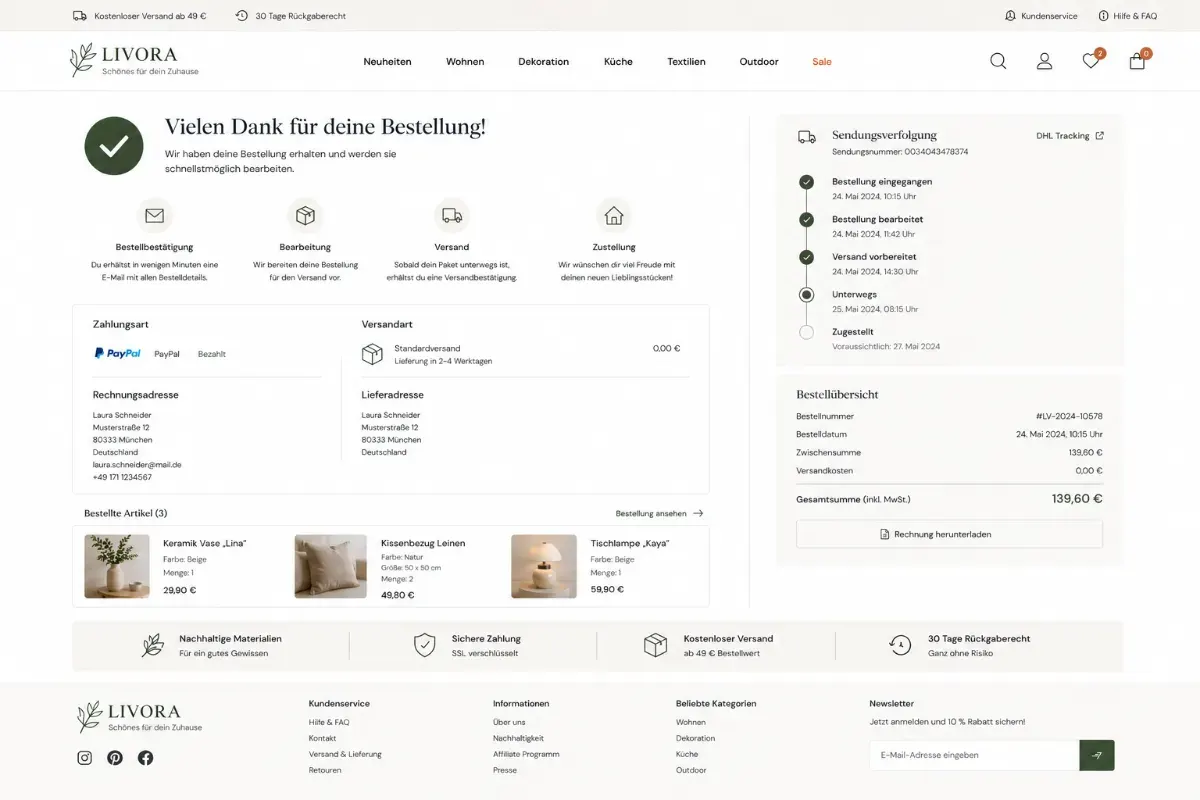
Task: Submit newsletter with the green arrow button
Action: coord(1097,755)
